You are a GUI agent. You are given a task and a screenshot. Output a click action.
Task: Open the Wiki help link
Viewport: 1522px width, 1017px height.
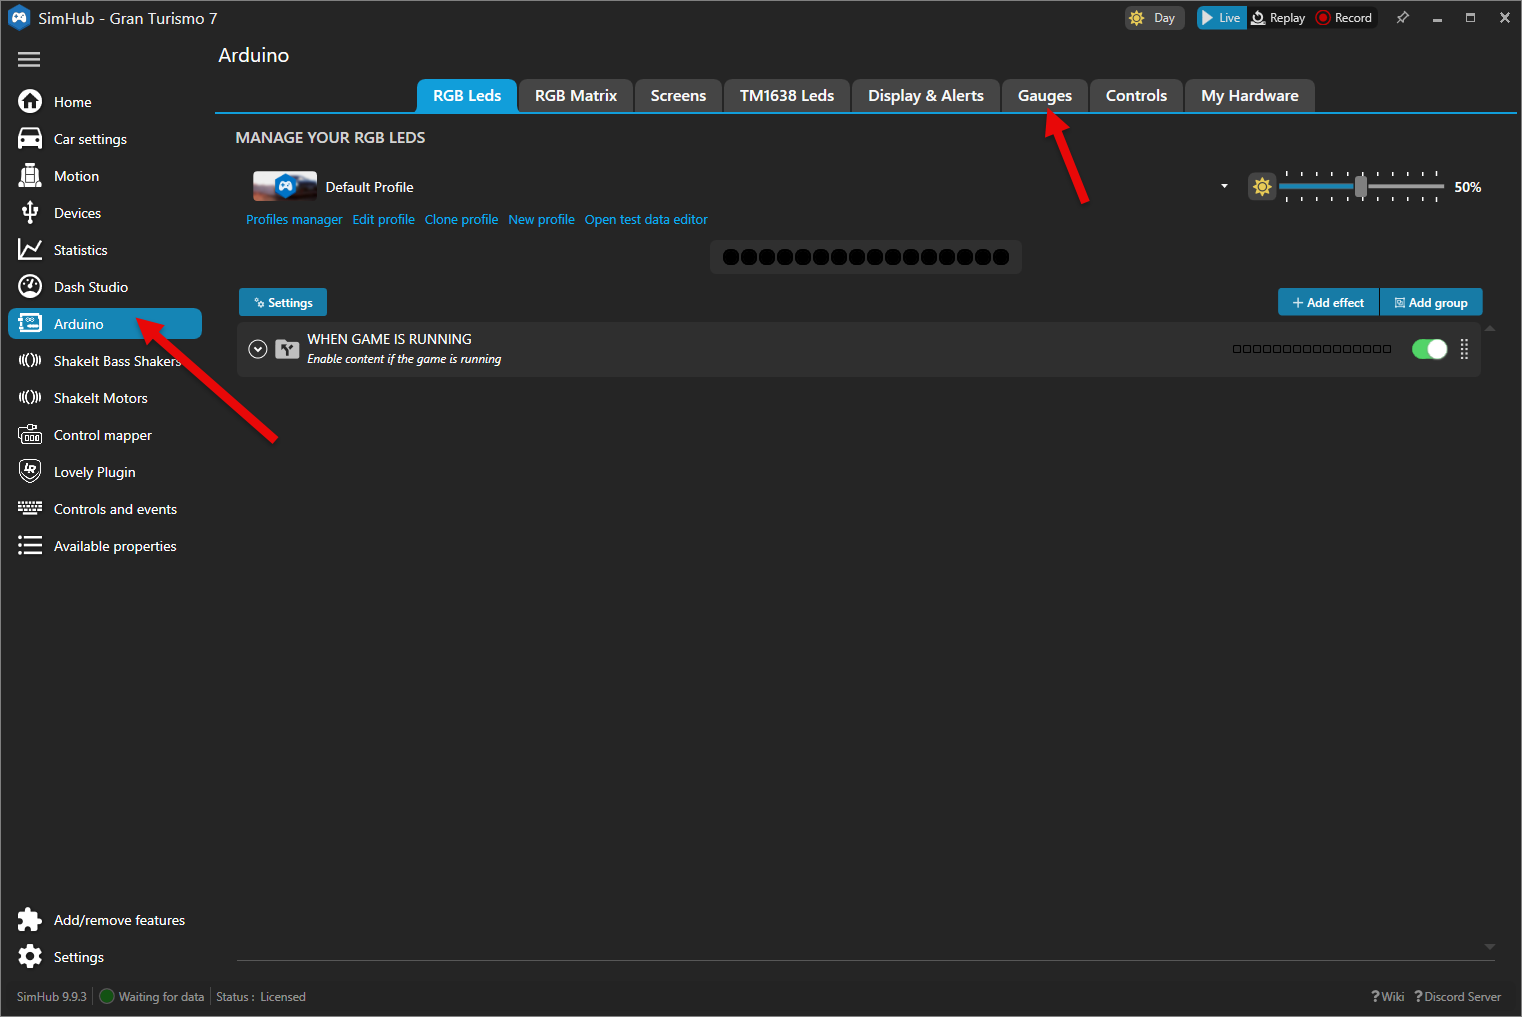1387,996
